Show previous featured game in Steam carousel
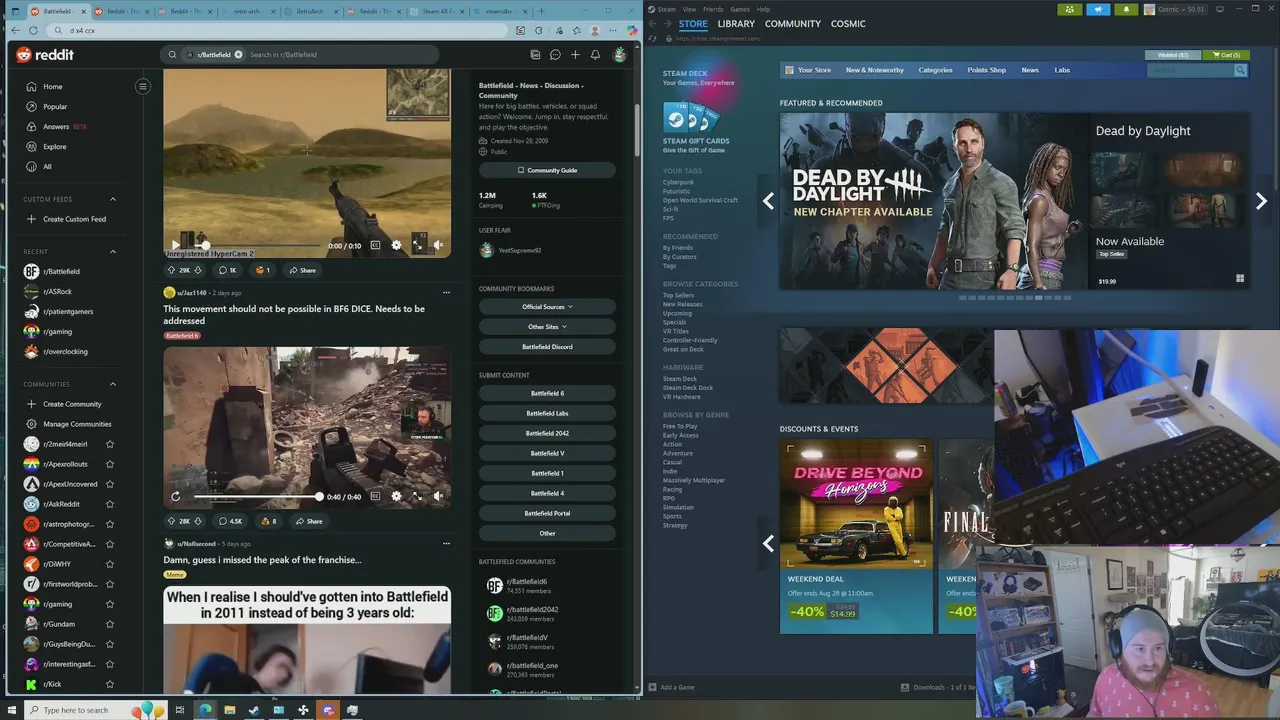This screenshot has width=1280, height=720. pyautogui.click(x=768, y=201)
